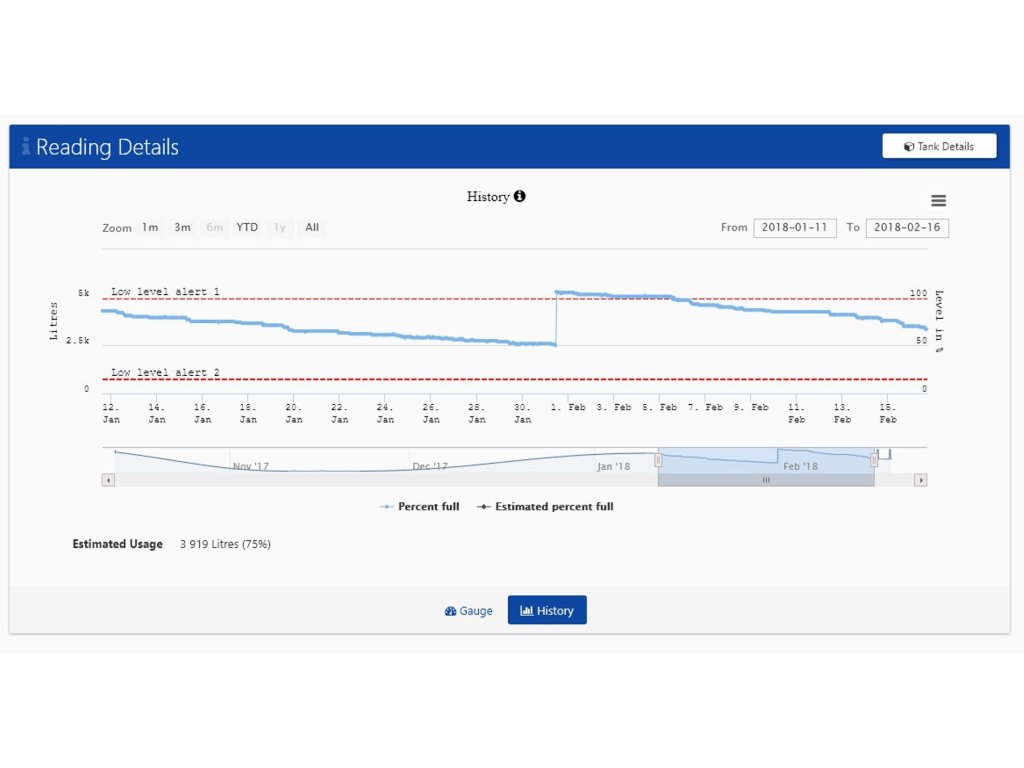Click the To date field
This screenshot has width=1024, height=768.
point(906,228)
